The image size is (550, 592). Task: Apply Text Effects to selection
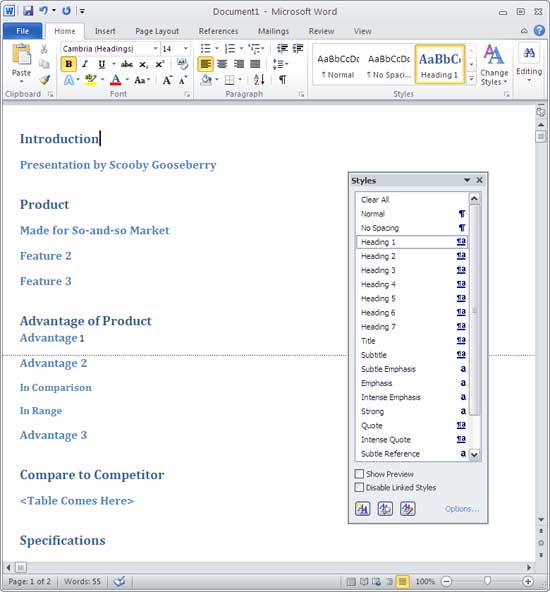[69, 80]
